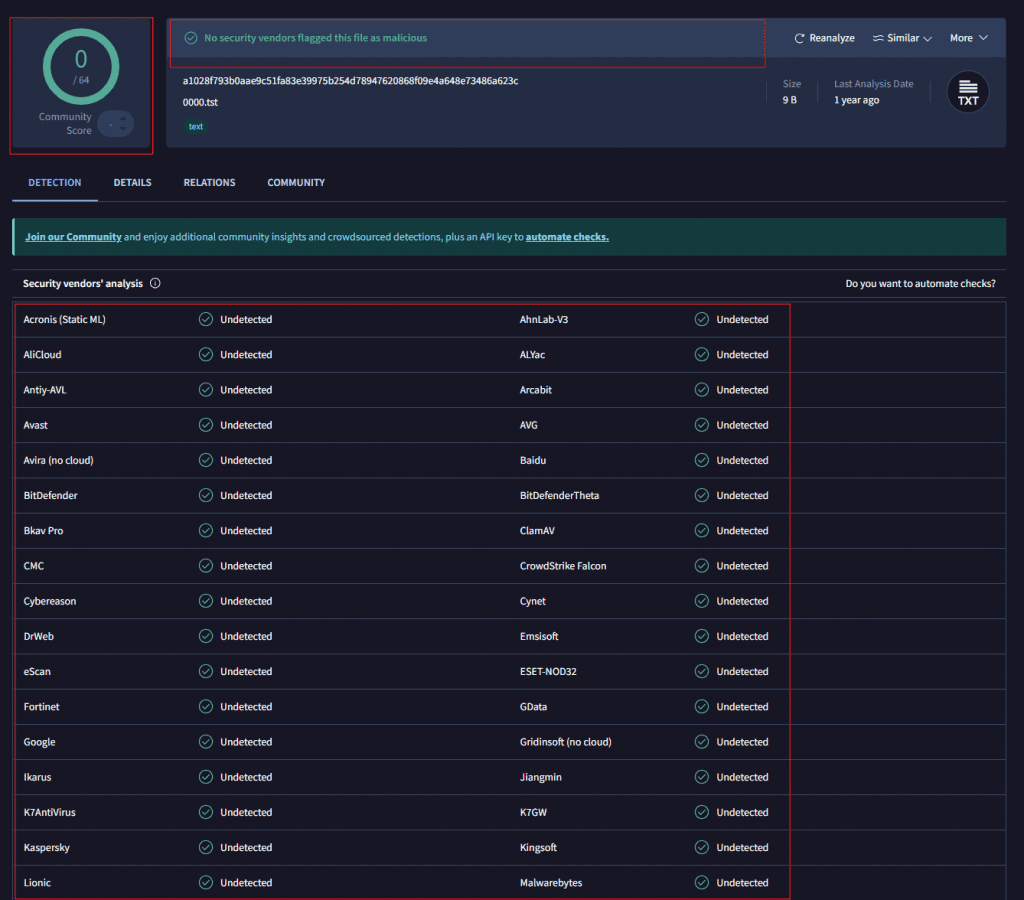This screenshot has height=900, width=1024.
Task: Click the Google vendor name
Action: tap(39, 742)
